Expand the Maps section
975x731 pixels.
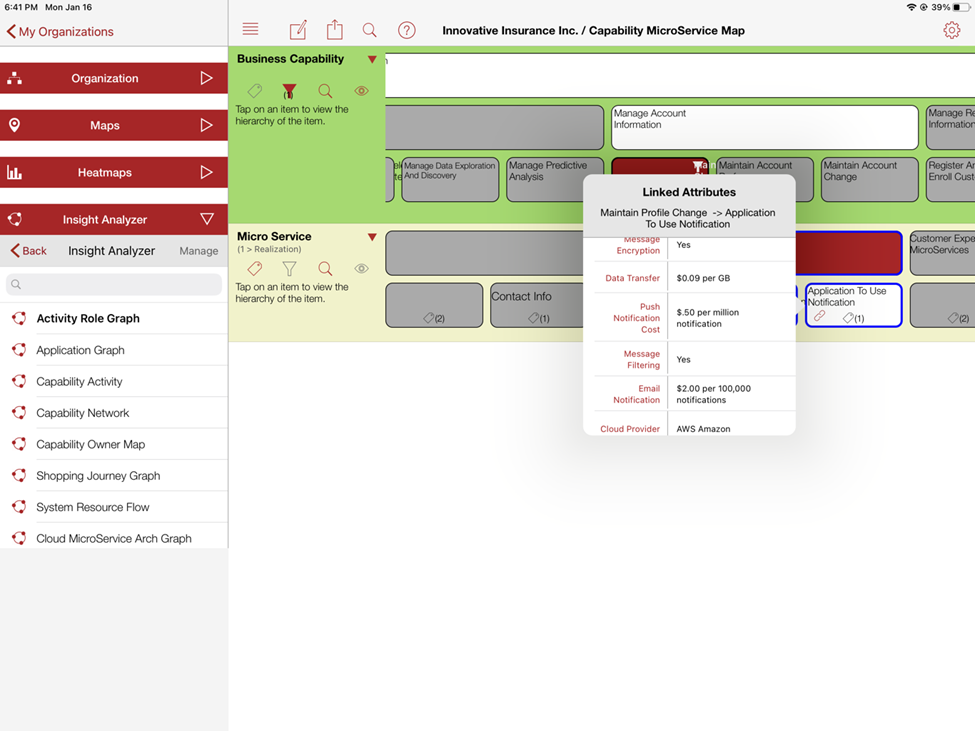coord(114,126)
